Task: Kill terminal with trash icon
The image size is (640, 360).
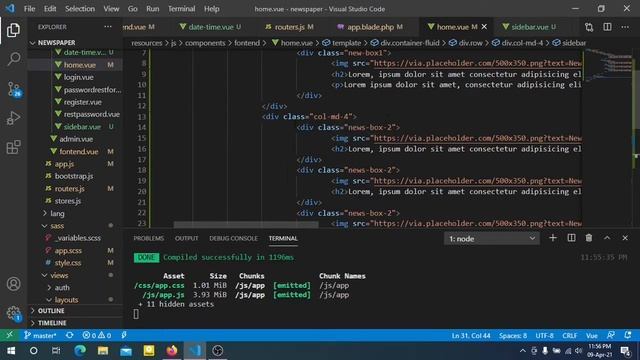Action: (589, 238)
